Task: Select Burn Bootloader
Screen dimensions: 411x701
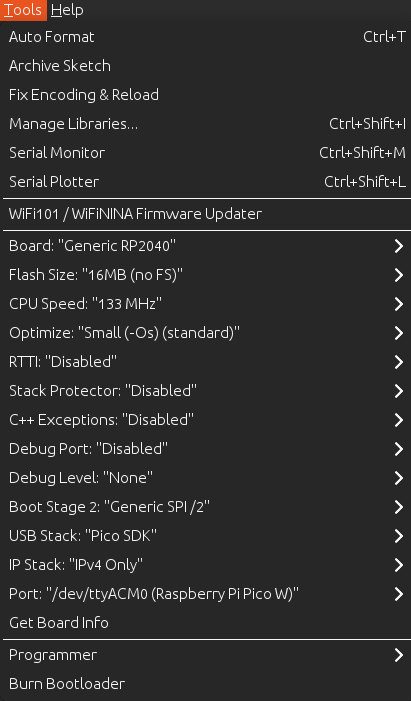Action: pyautogui.click(x=205, y=684)
